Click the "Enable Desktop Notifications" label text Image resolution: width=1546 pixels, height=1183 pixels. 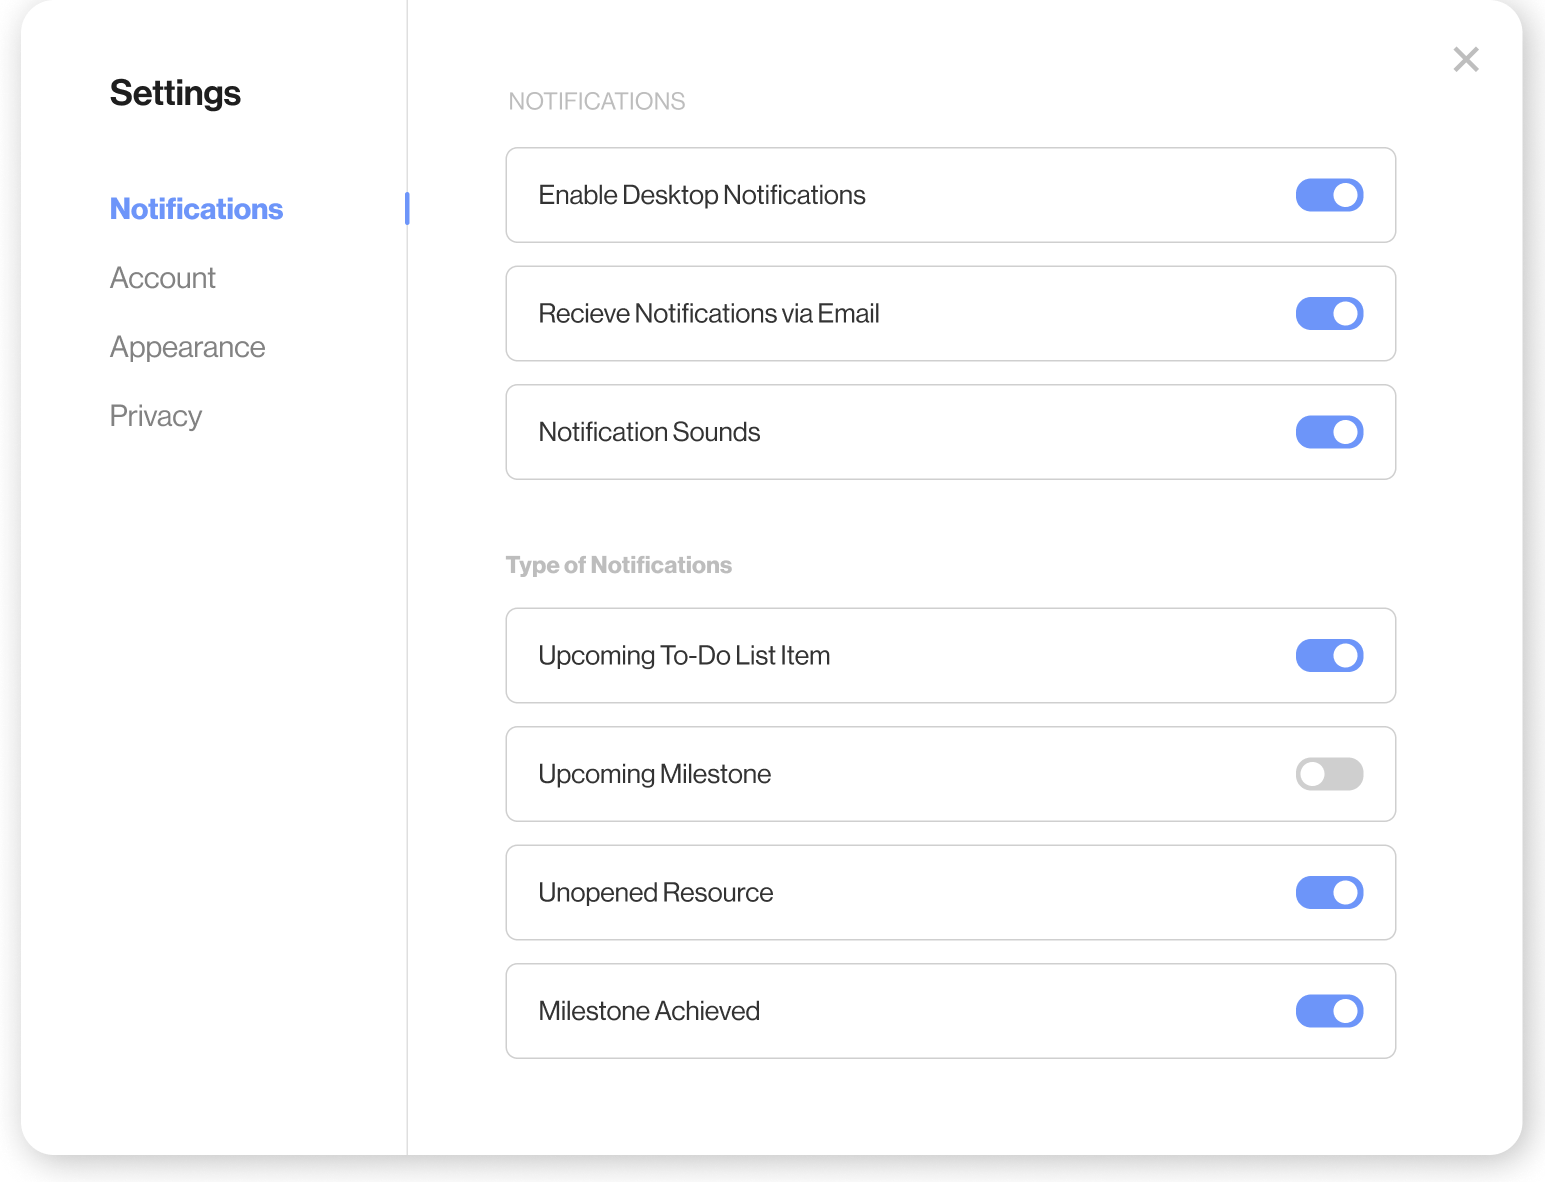(701, 195)
